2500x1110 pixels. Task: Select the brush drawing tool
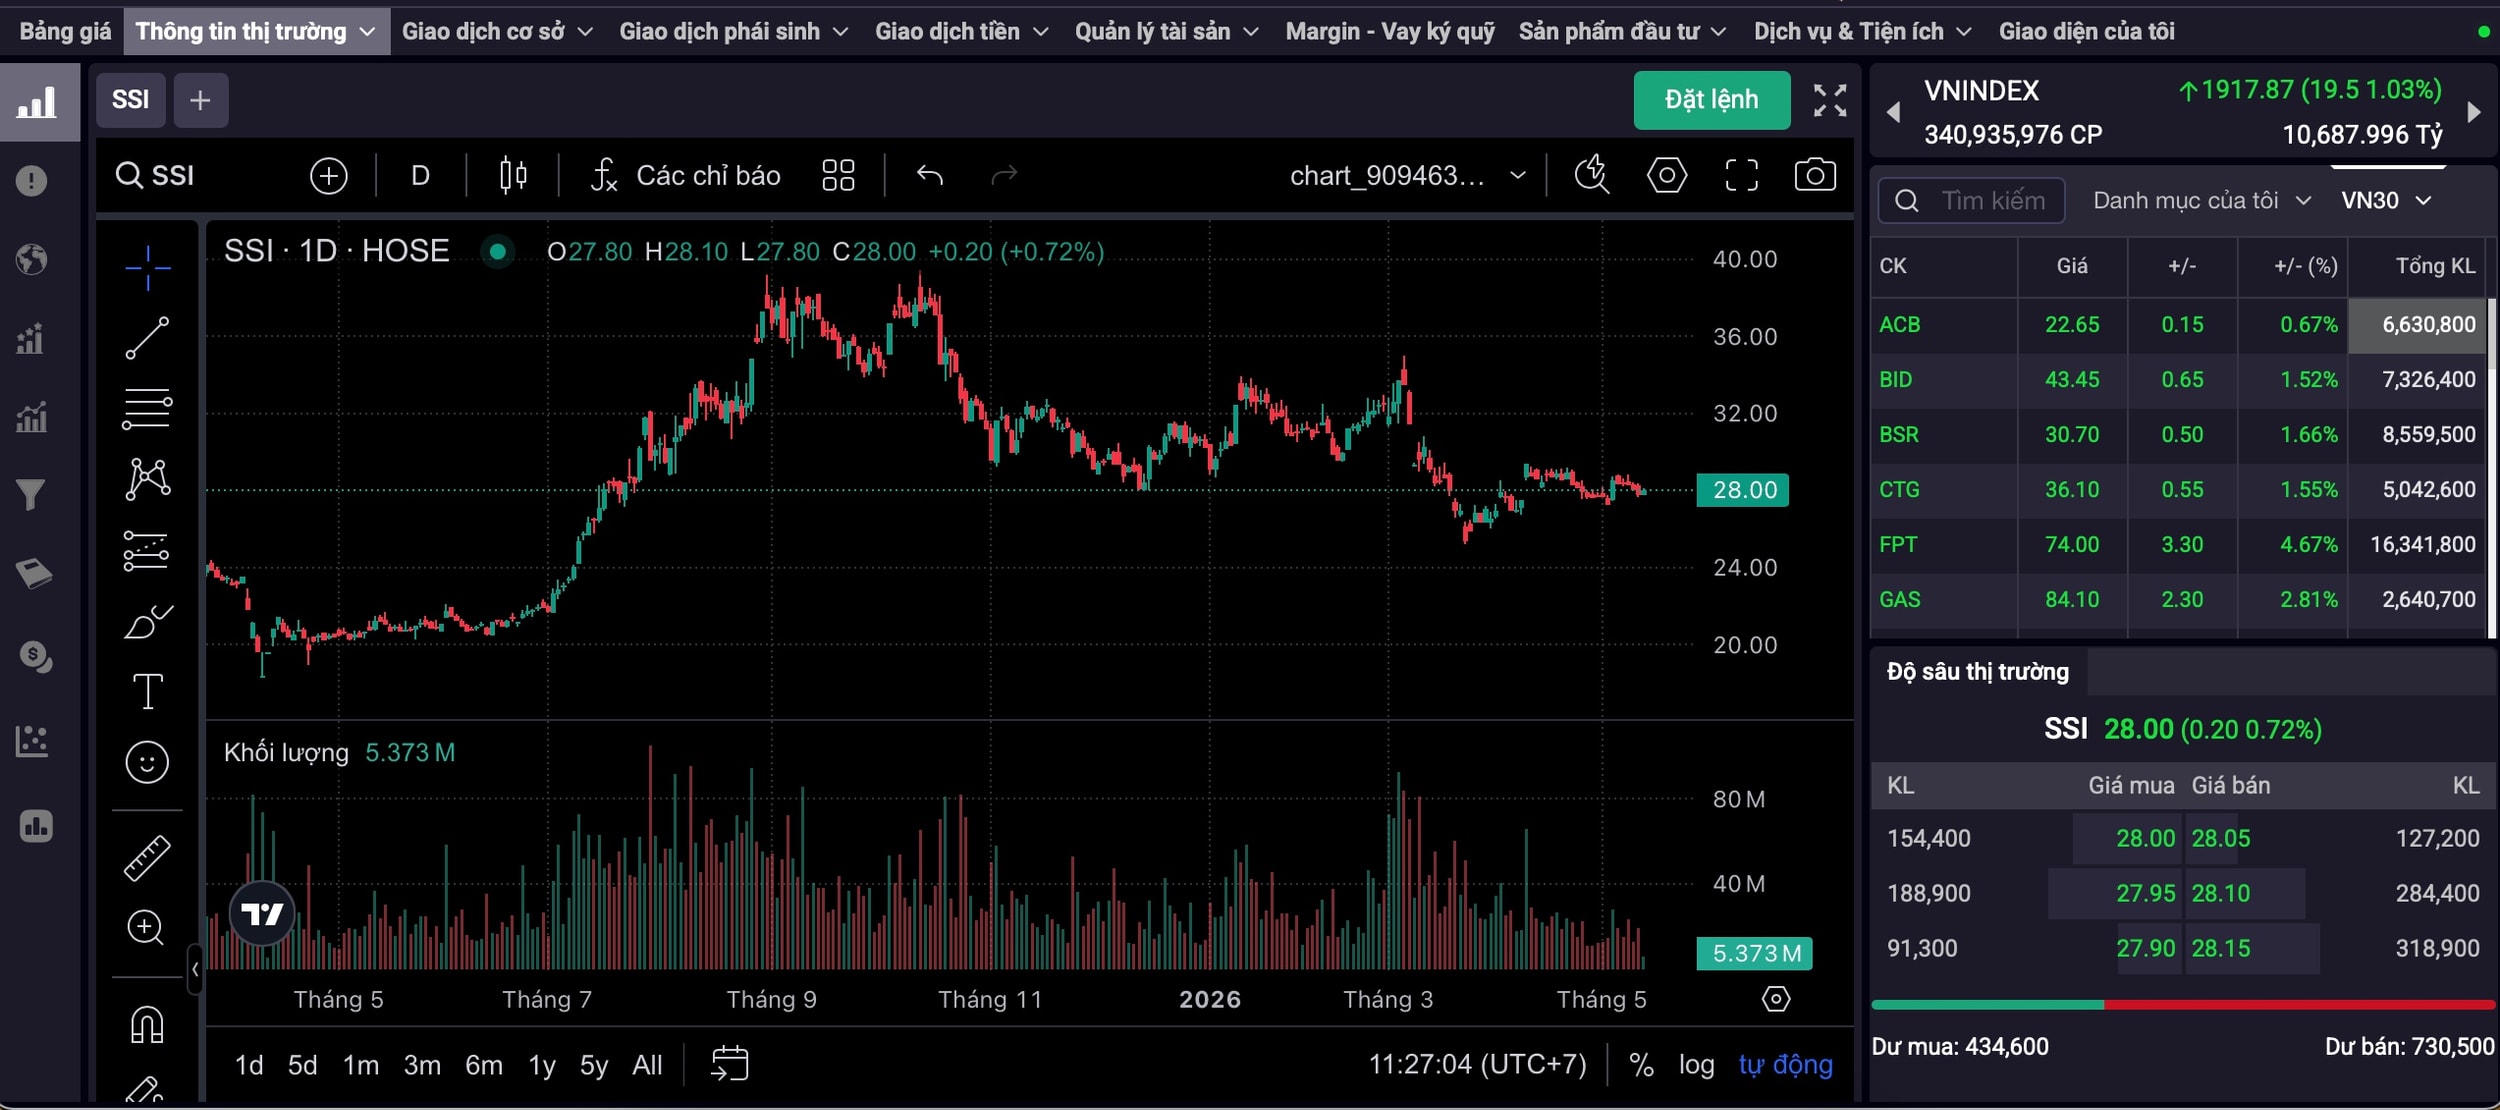pos(147,621)
